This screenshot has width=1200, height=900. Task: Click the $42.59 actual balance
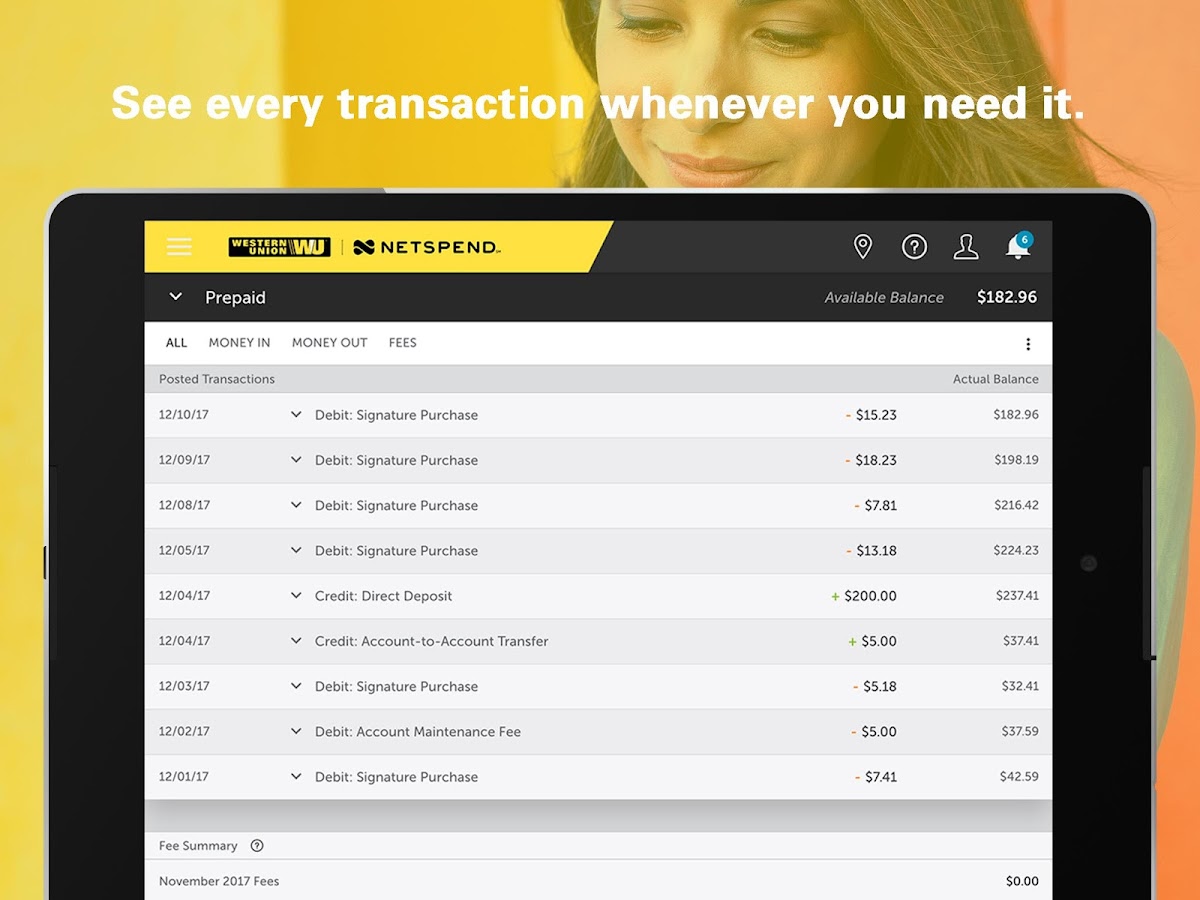coord(1019,776)
